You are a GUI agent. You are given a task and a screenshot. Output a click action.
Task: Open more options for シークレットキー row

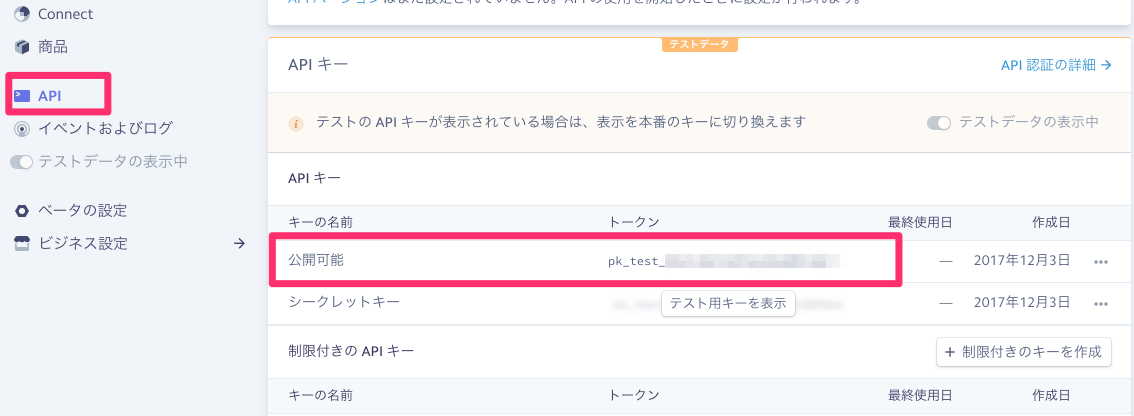click(1101, 304)
